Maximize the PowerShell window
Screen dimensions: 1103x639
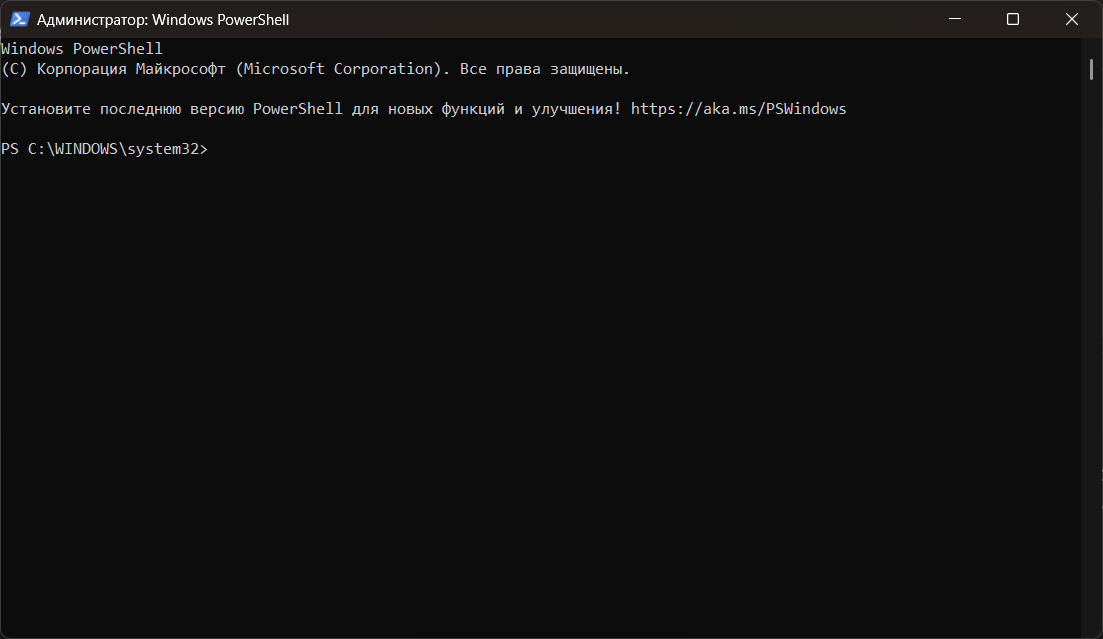tap(1013, 19)
